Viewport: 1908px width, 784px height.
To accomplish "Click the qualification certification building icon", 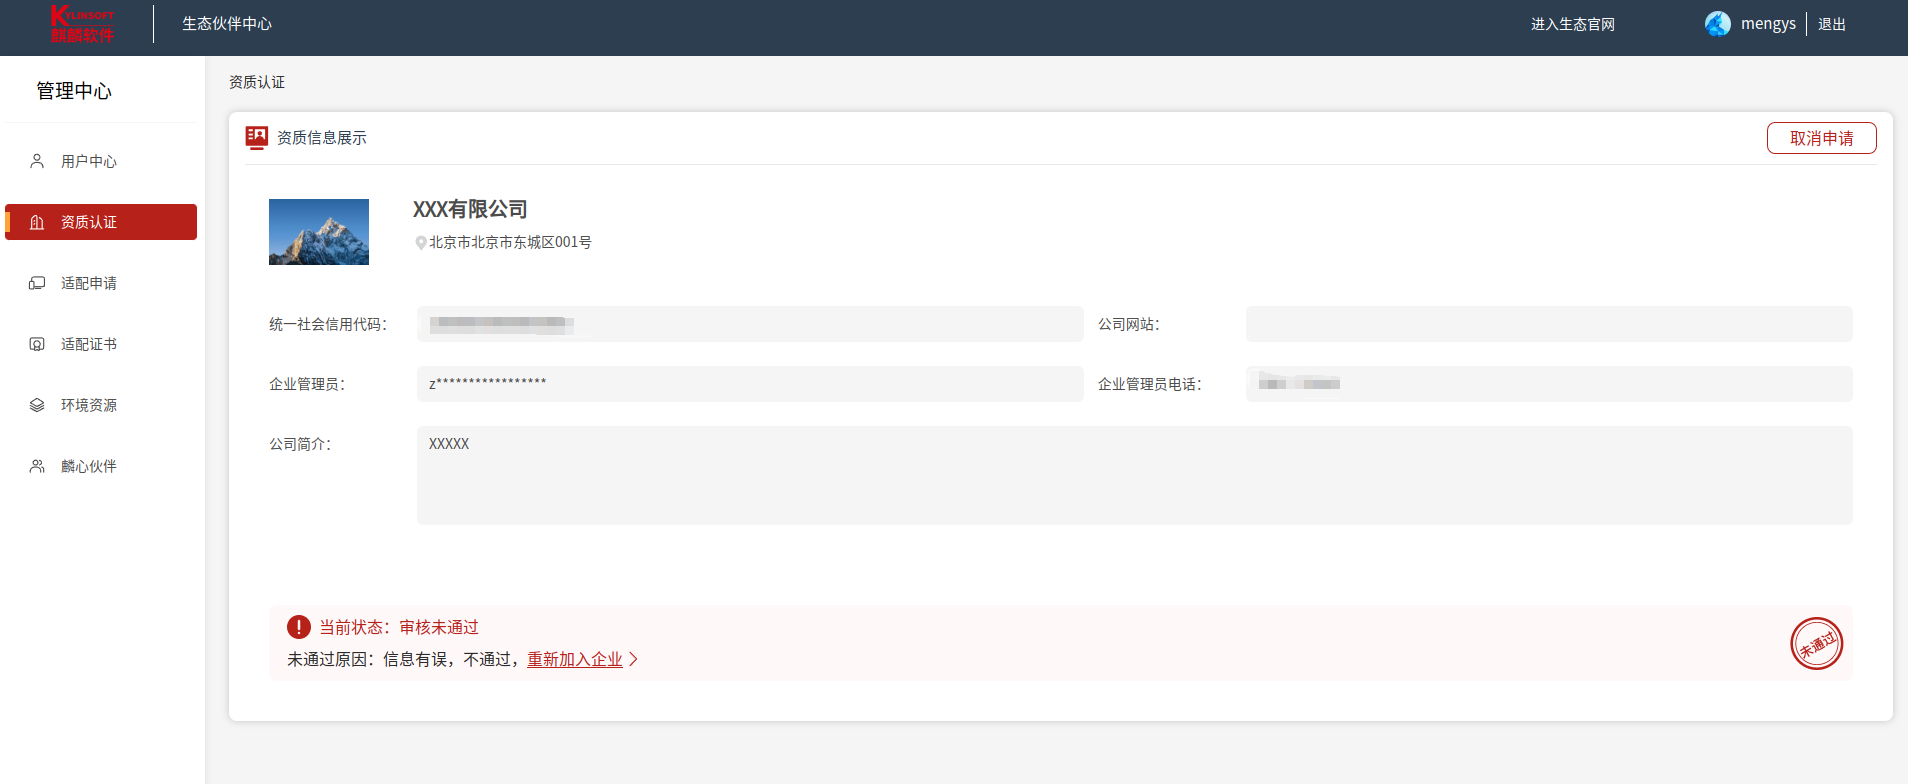I will (x=37, y=222).
